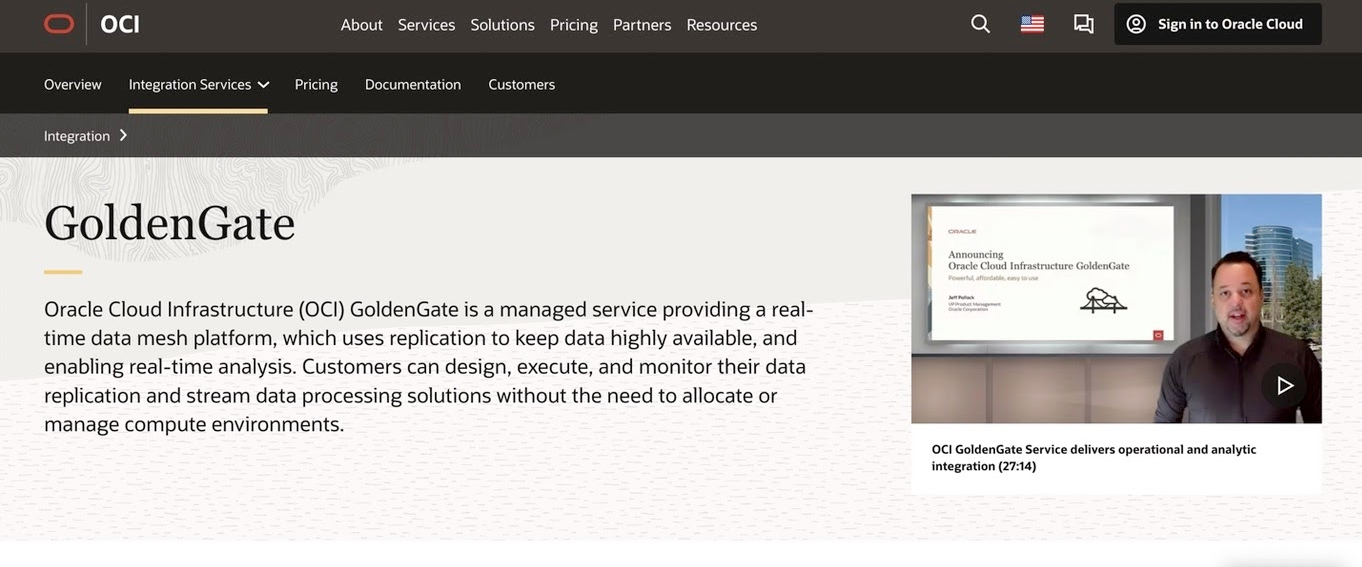
Task: Open the search magnifier icon
Action: (980, 24)
